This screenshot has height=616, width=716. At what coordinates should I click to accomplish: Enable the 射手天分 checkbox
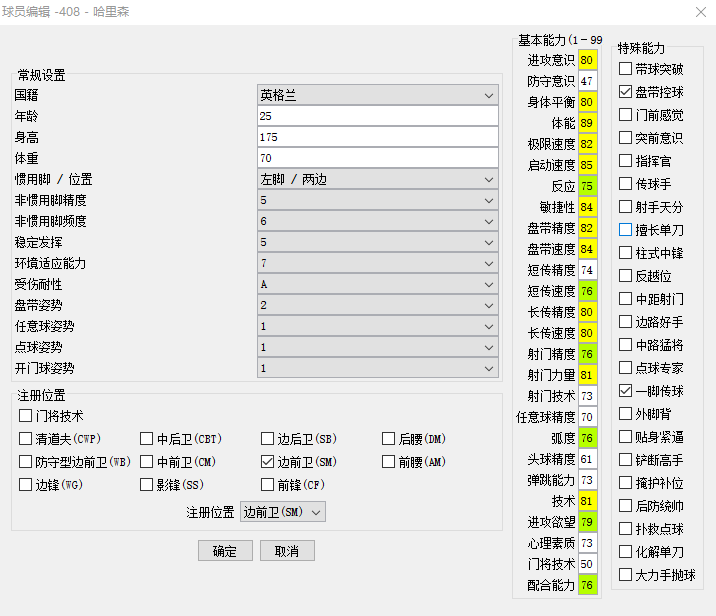[626, 207]
